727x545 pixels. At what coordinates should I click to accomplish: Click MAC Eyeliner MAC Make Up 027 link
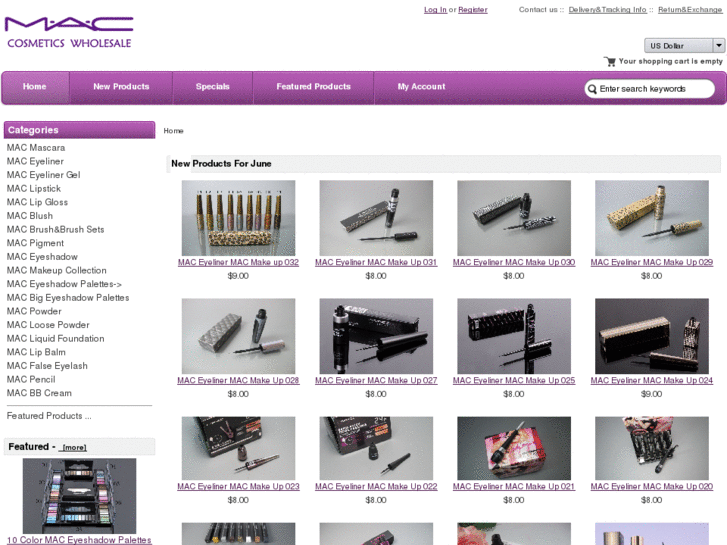[376, 380]
